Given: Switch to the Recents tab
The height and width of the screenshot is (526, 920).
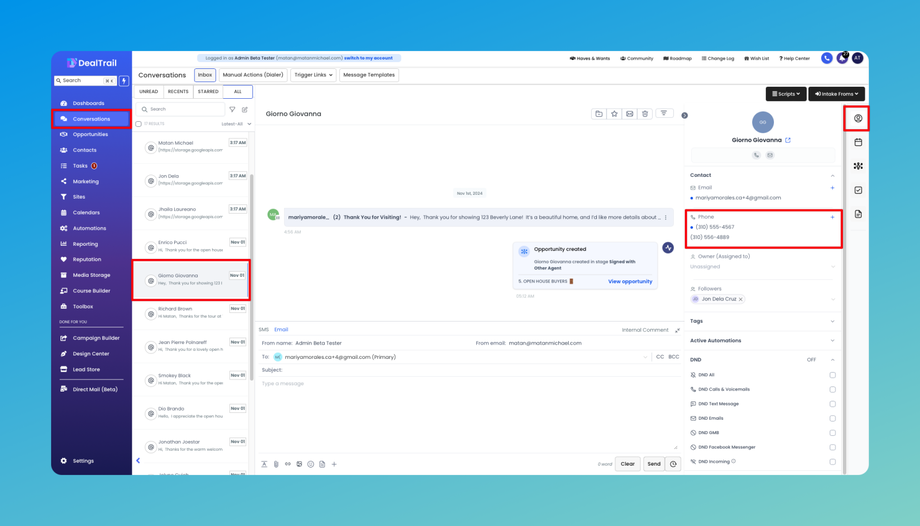Looking at the screenshot, I should [x=178, y=92].
